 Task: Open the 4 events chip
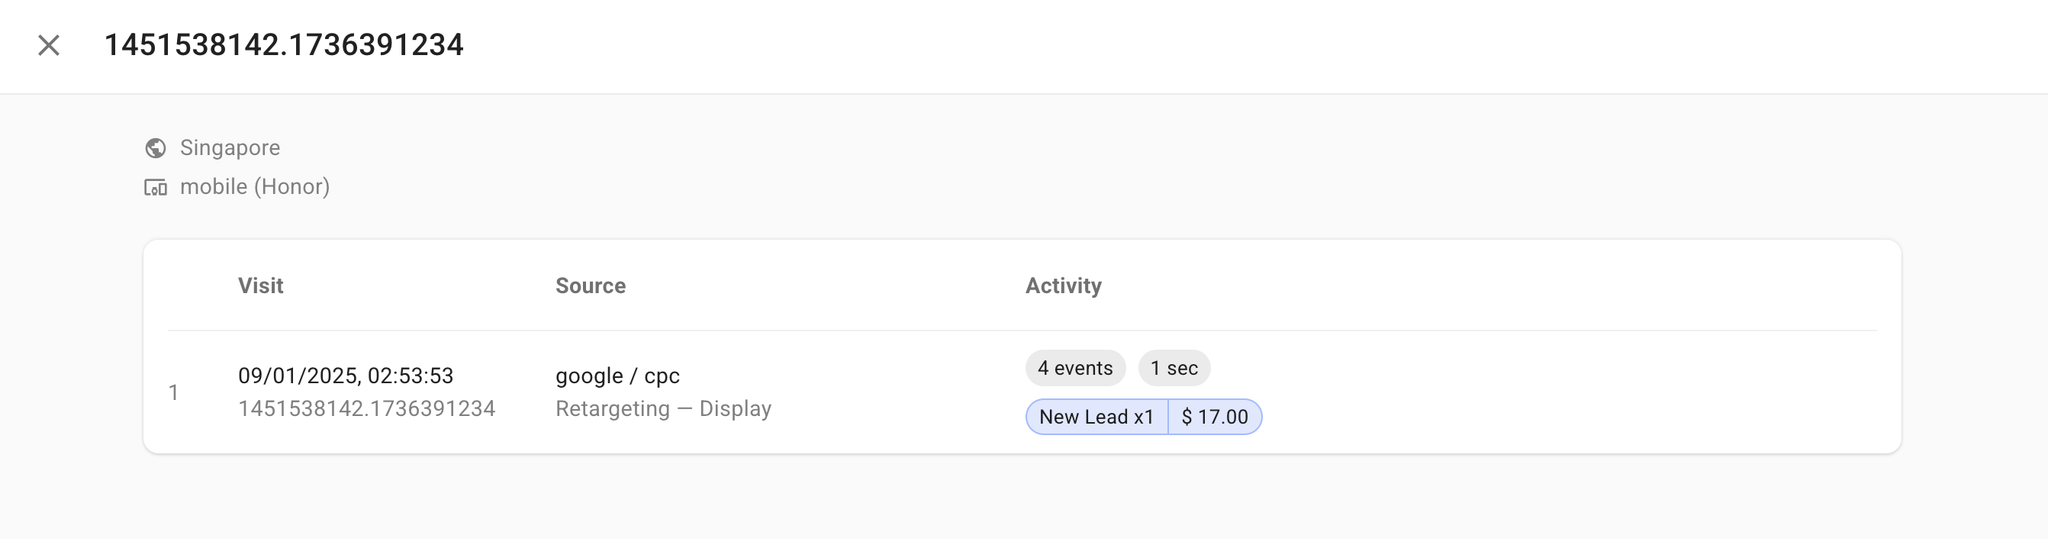pyautogui.click(x=1075, y=368)
